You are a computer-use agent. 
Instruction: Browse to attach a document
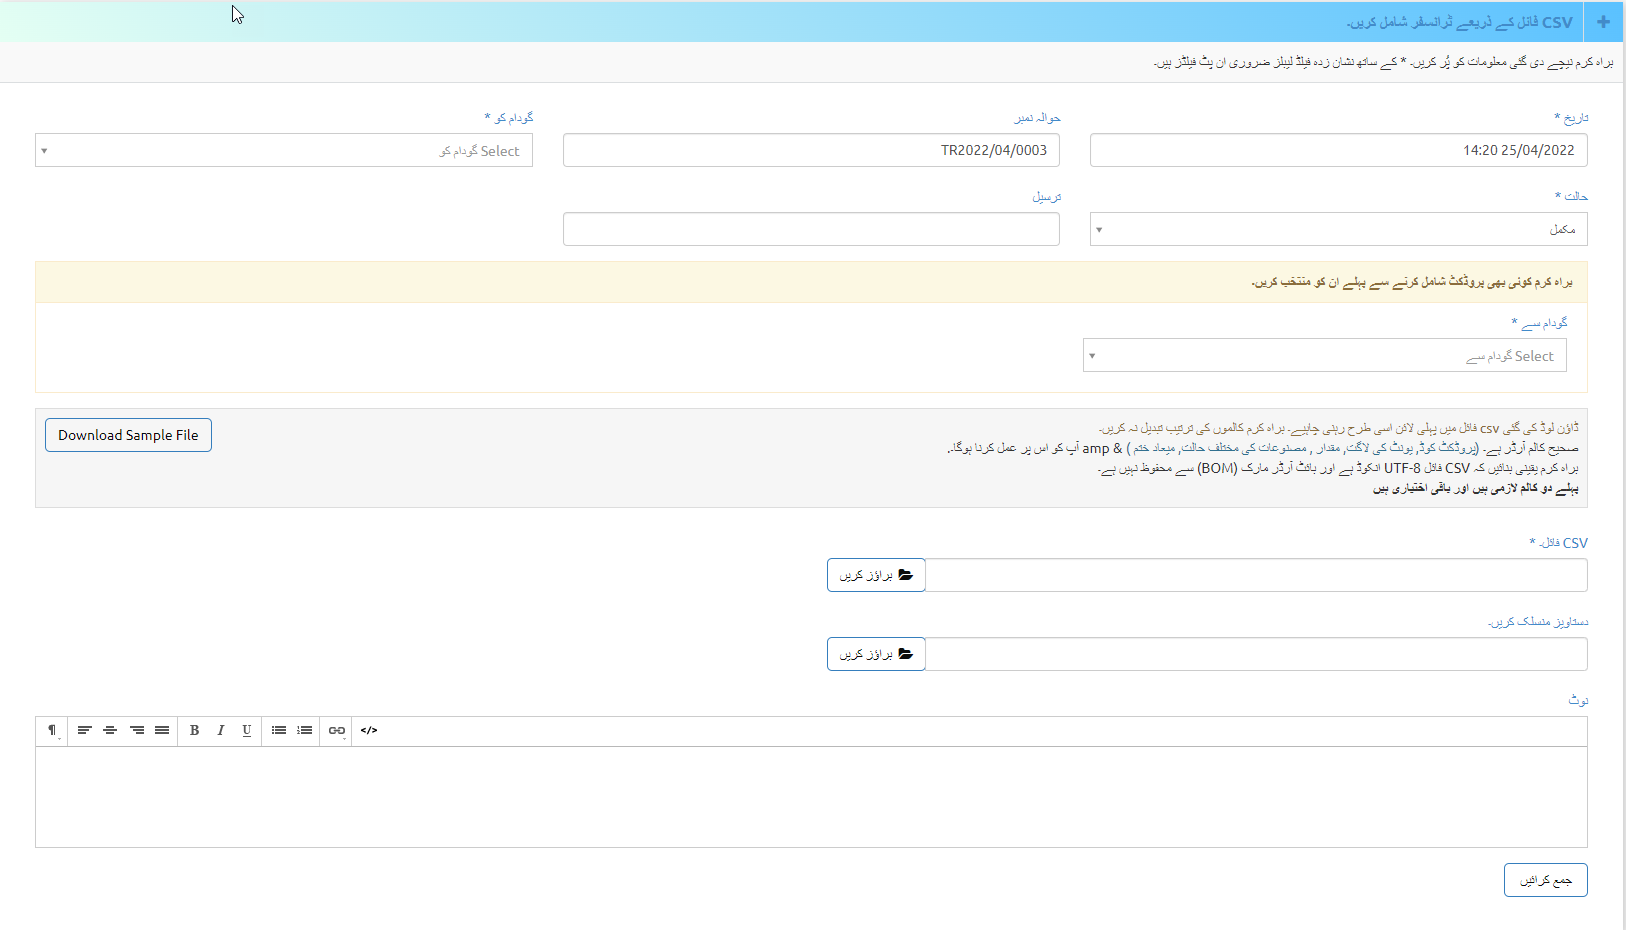(x=876, y=654)
